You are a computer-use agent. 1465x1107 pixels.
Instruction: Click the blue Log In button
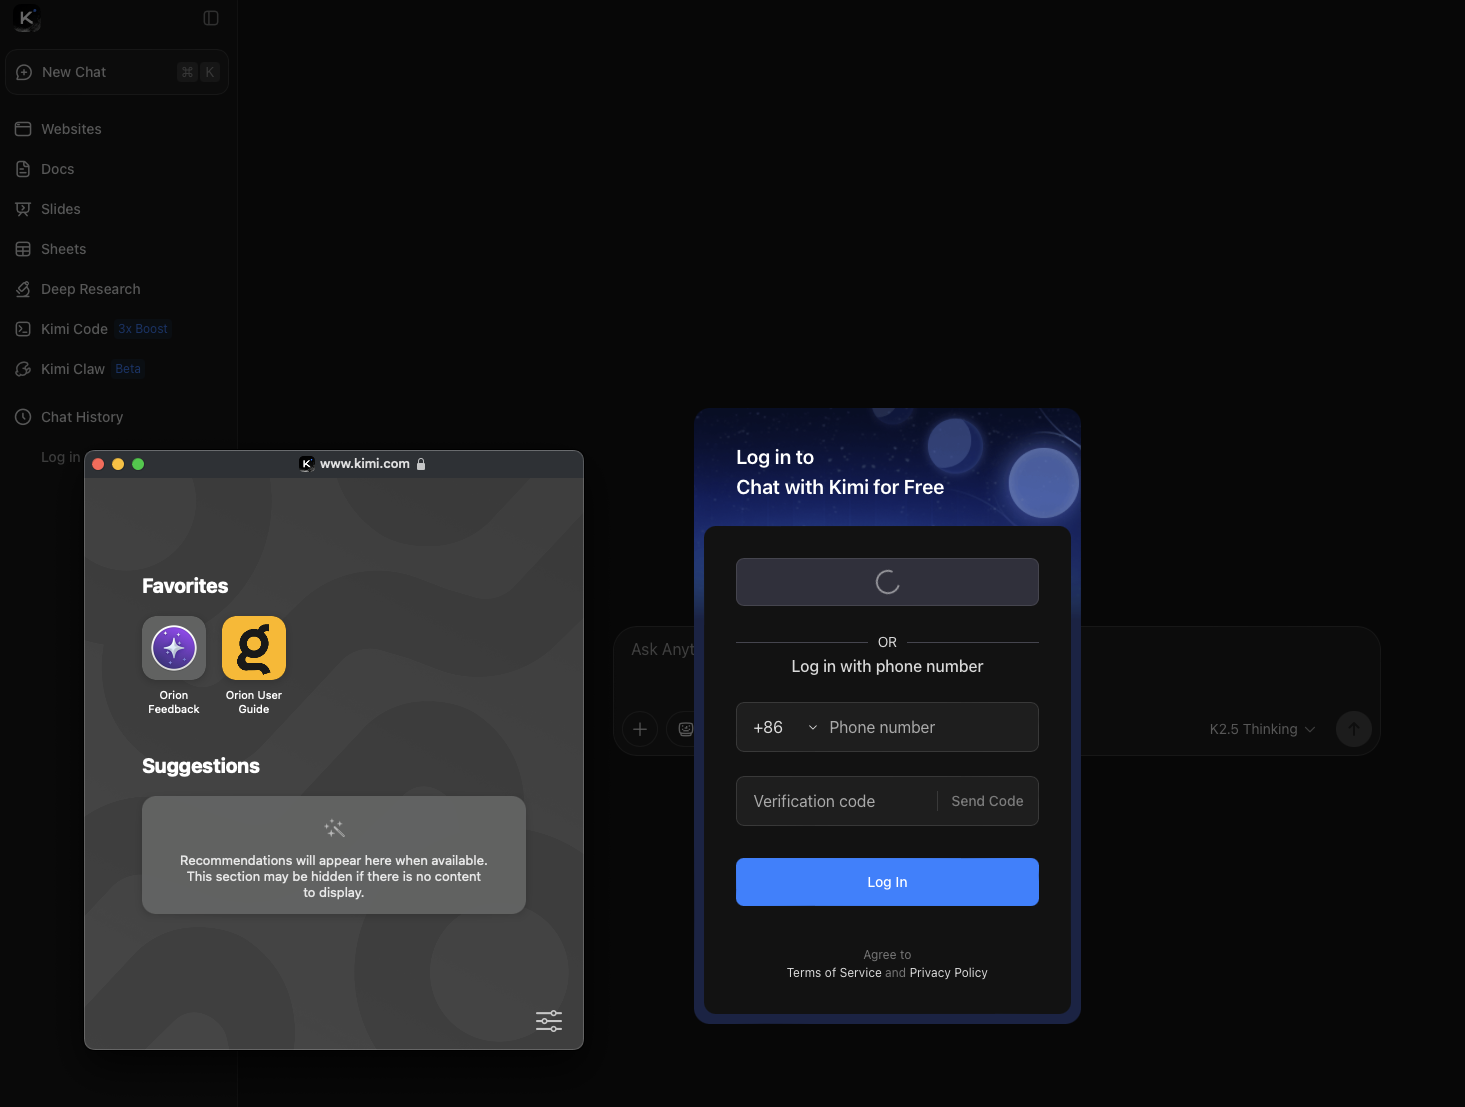point(887,882)
